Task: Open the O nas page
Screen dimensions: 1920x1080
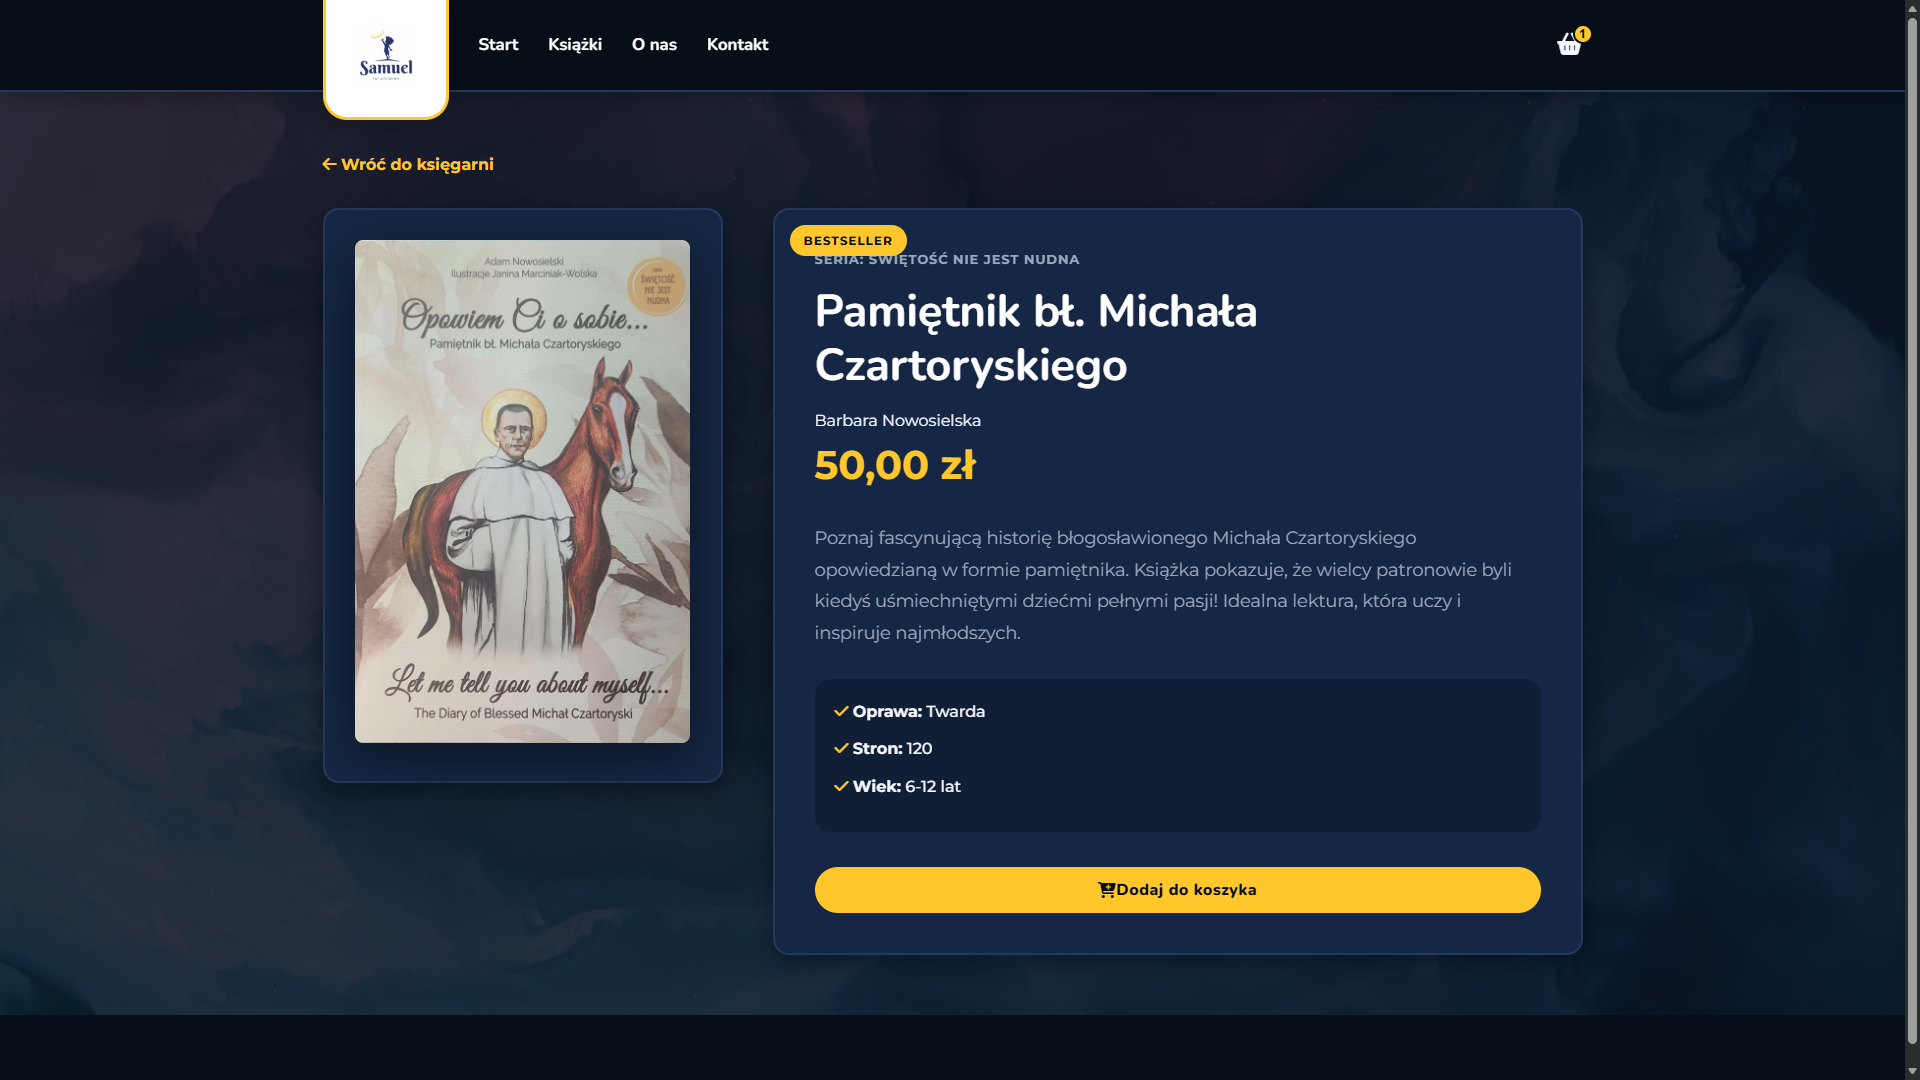Action: pyautogui.click(x=654, y=45)
